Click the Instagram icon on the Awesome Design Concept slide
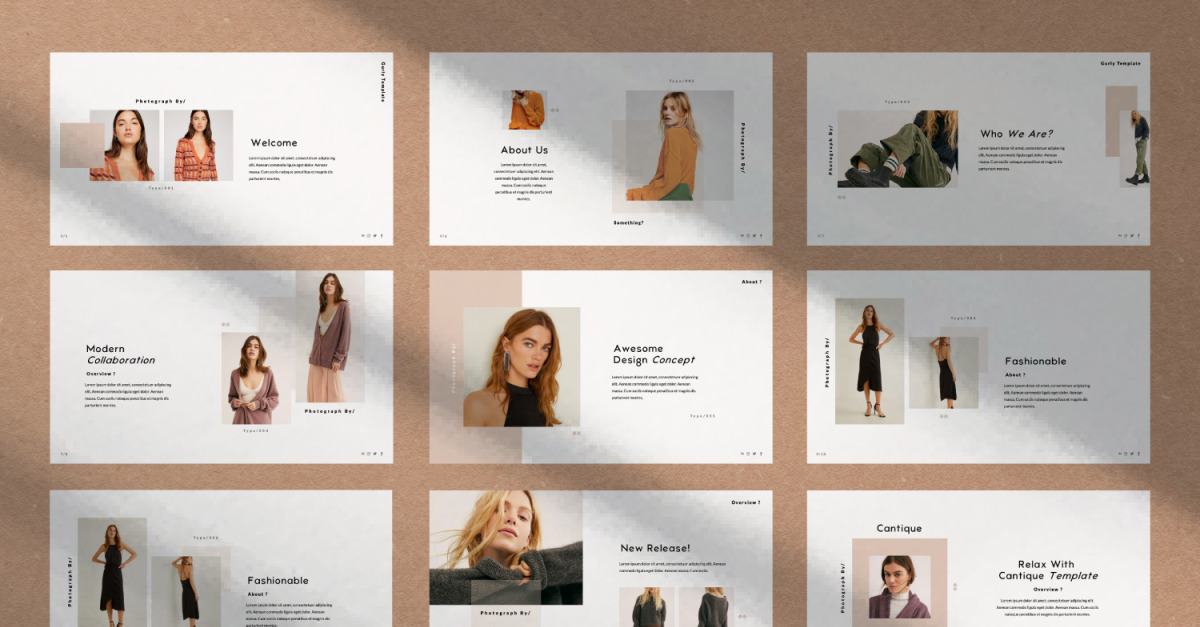Image resolution: width=1200 pixels, height=627 pixels. click(748, 454)
